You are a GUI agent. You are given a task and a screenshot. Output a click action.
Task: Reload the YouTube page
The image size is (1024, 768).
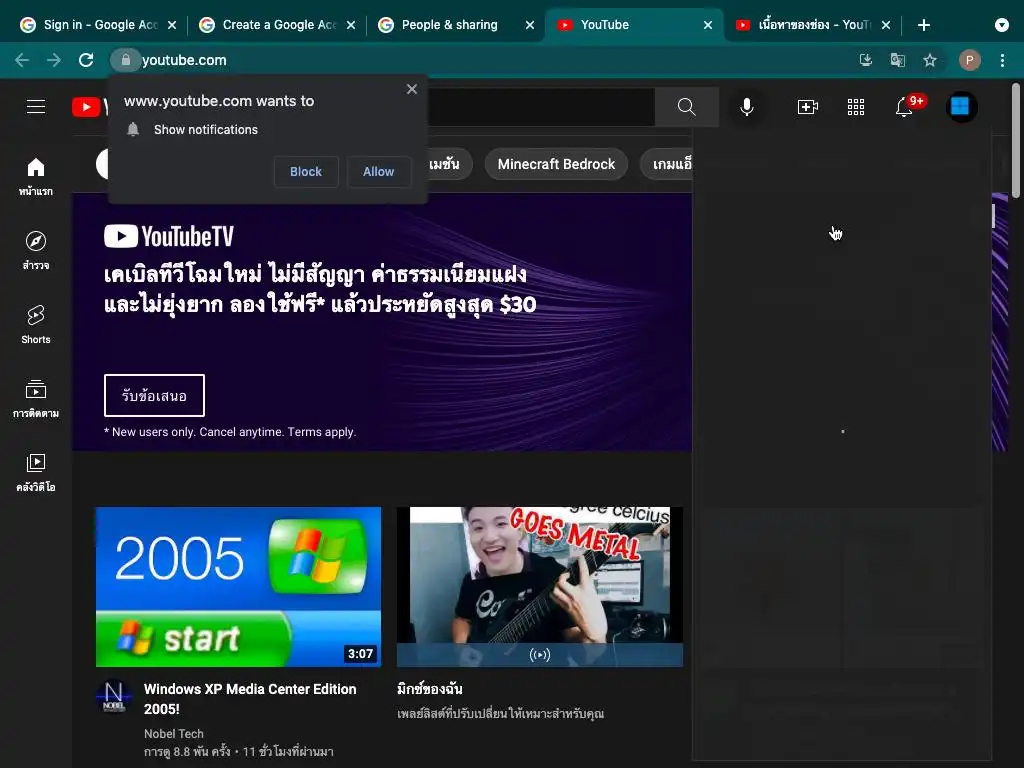coord(86,60)
